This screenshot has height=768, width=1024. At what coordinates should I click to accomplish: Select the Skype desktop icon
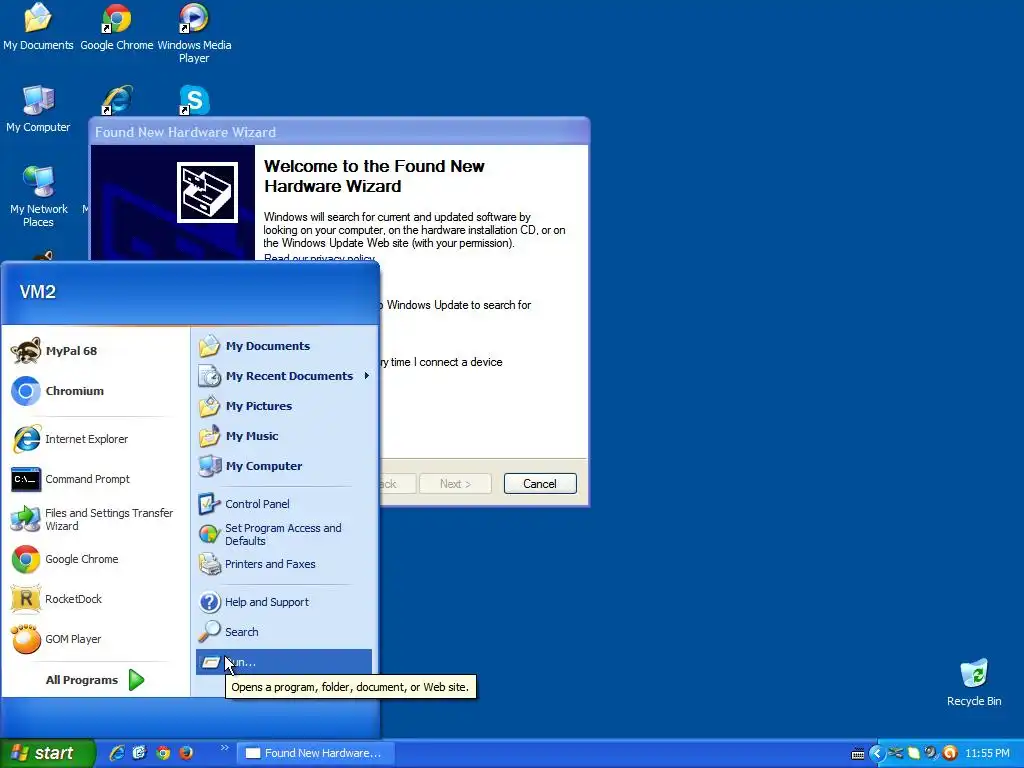click(x=194, y=100)
